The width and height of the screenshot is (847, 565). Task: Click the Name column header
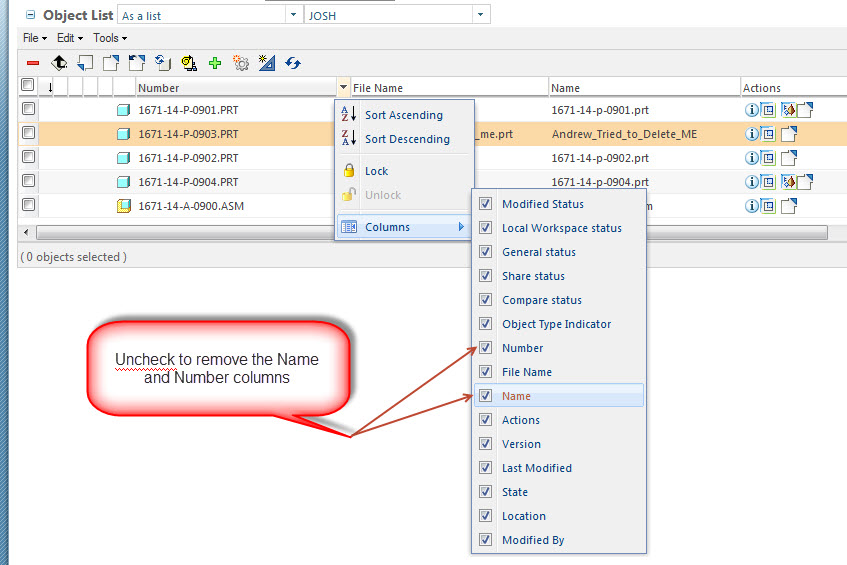[644, 88]
